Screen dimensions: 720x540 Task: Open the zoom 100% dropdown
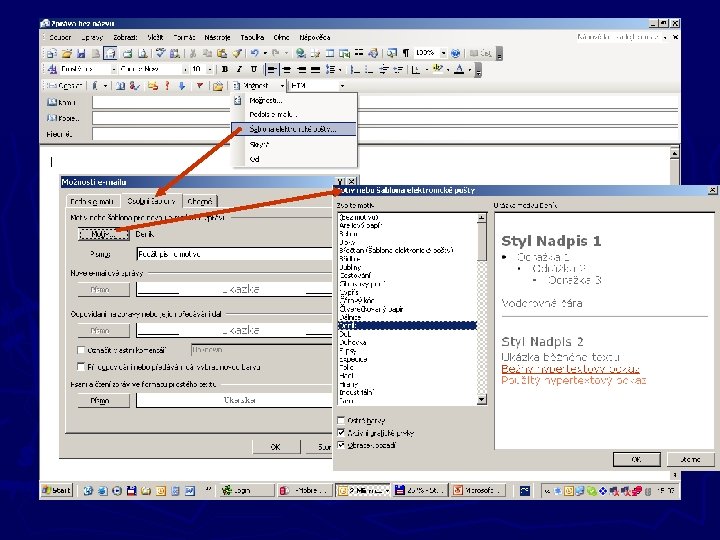(444, 53)
